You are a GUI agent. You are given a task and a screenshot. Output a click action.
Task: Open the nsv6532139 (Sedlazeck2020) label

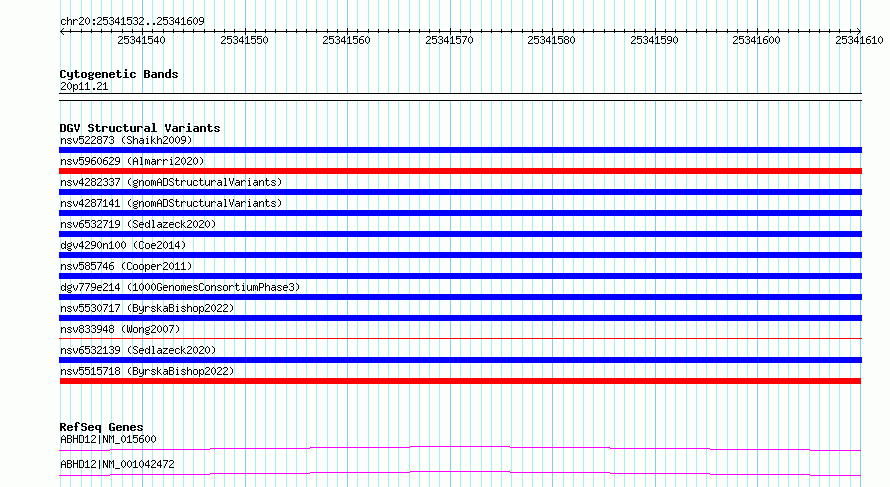[x=138, y=350]
